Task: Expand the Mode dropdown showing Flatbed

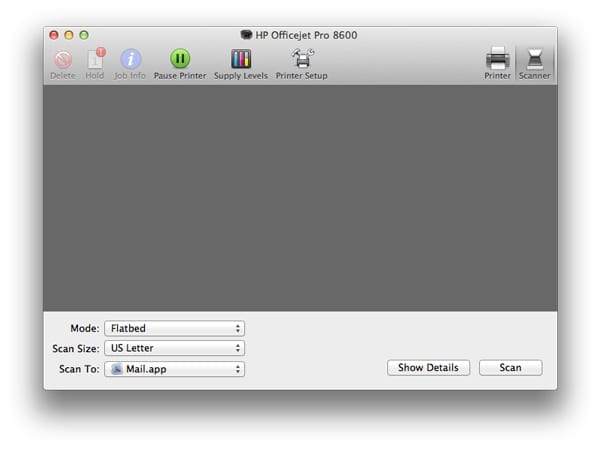Action: tap(174, 328)
